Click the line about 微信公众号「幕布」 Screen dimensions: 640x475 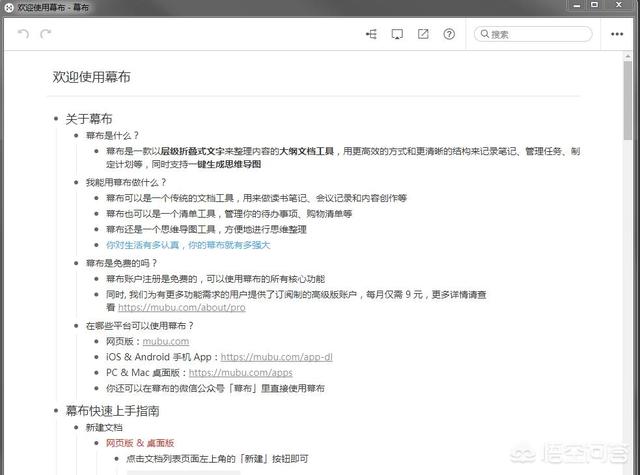point(215,388)
